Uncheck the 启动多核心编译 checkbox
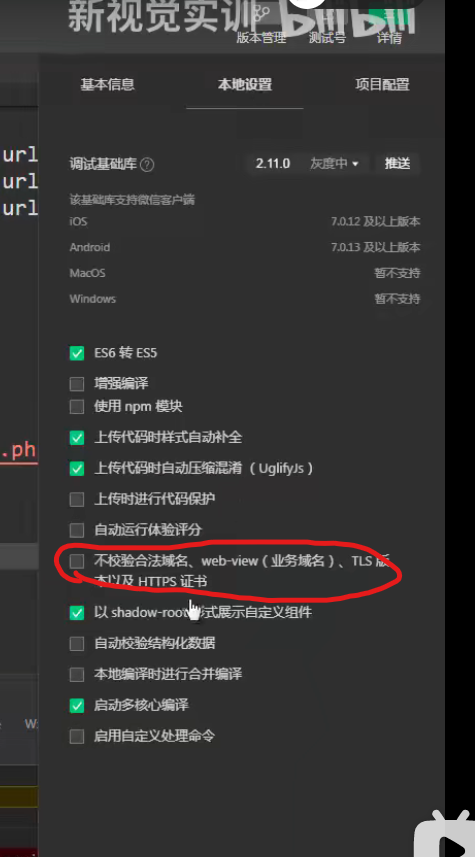Image resolution: width=475 pixels, height=857 pixels. (x=77, y=706)
